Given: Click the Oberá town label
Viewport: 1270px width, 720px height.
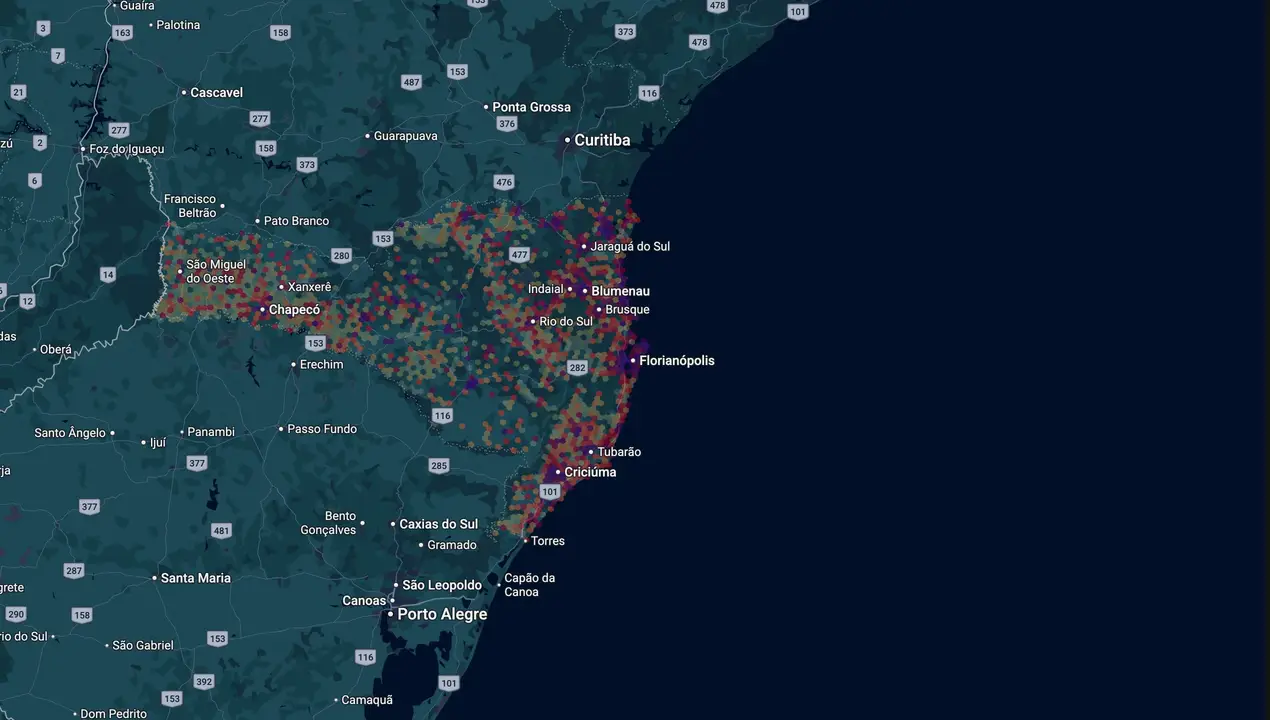Looking at the screenshot, I should coord(56,350).
